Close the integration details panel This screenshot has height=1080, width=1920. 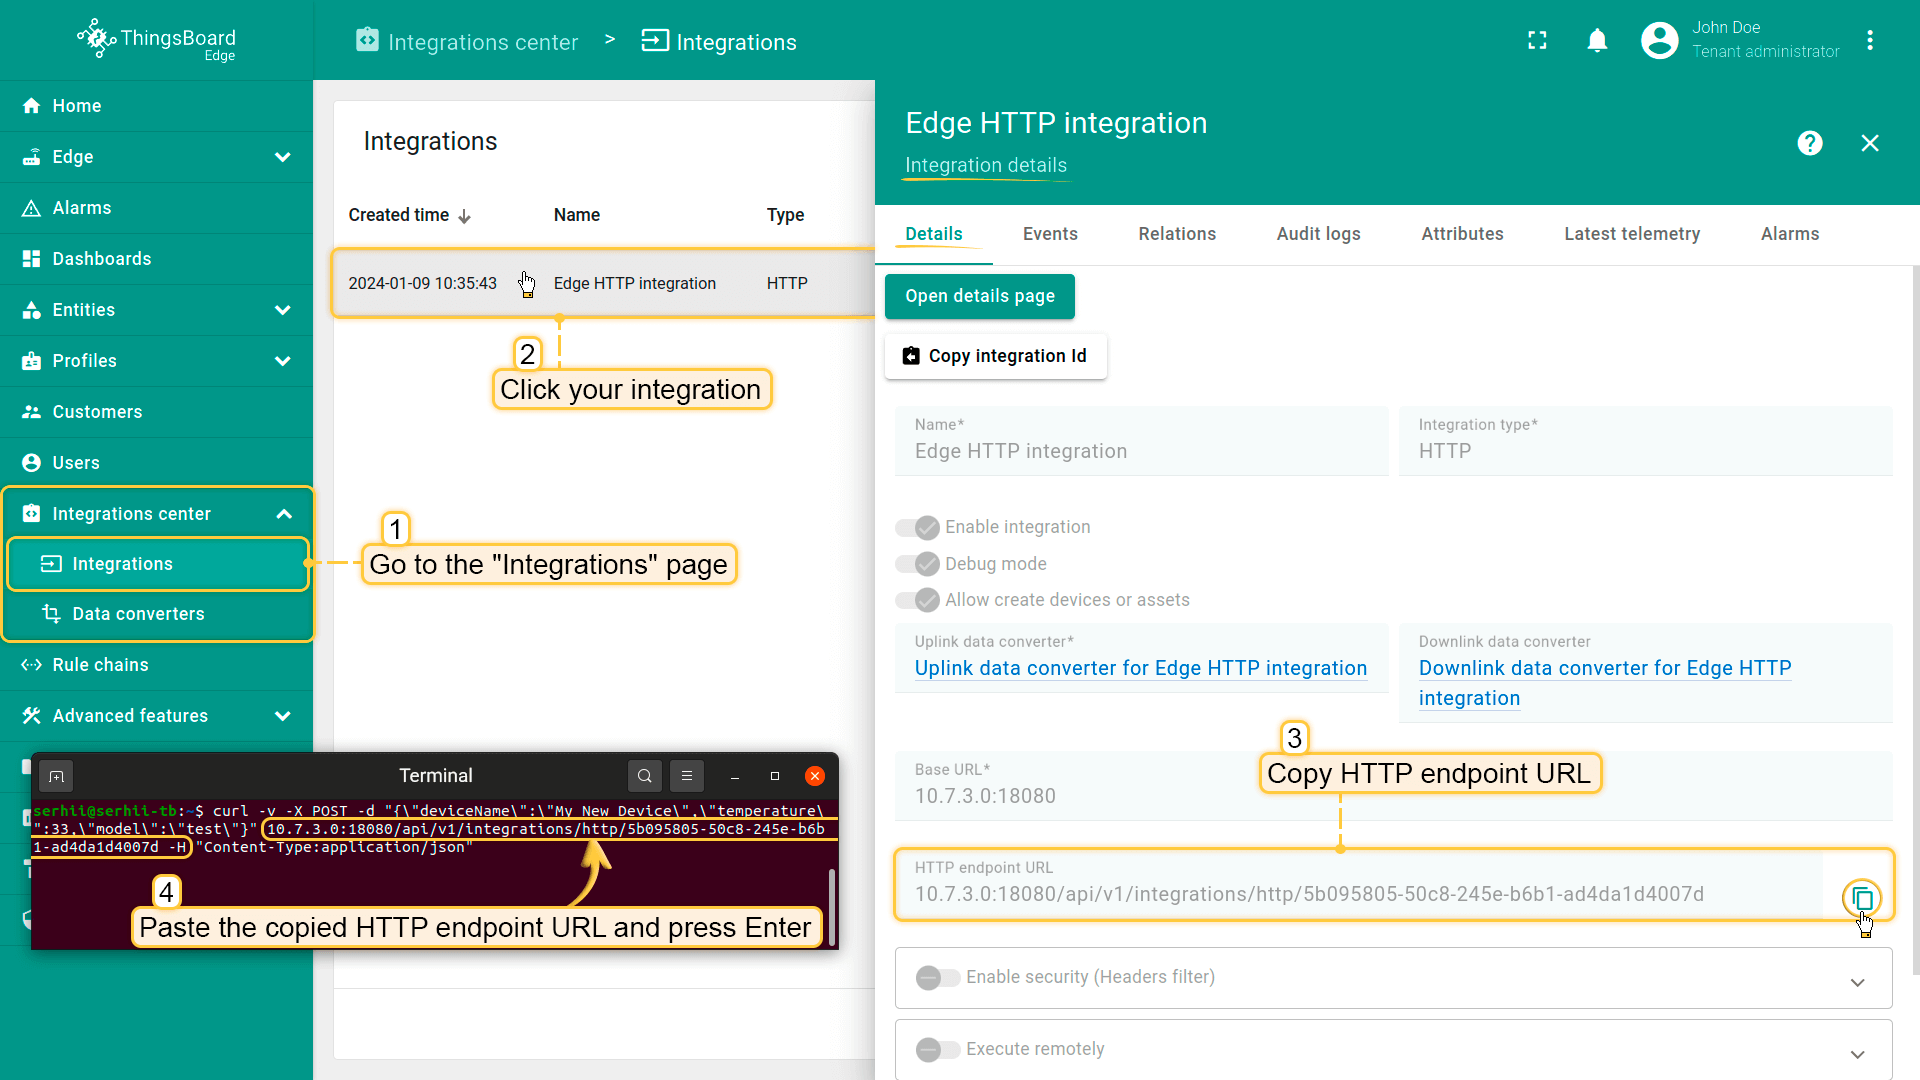click(1869, 143)
